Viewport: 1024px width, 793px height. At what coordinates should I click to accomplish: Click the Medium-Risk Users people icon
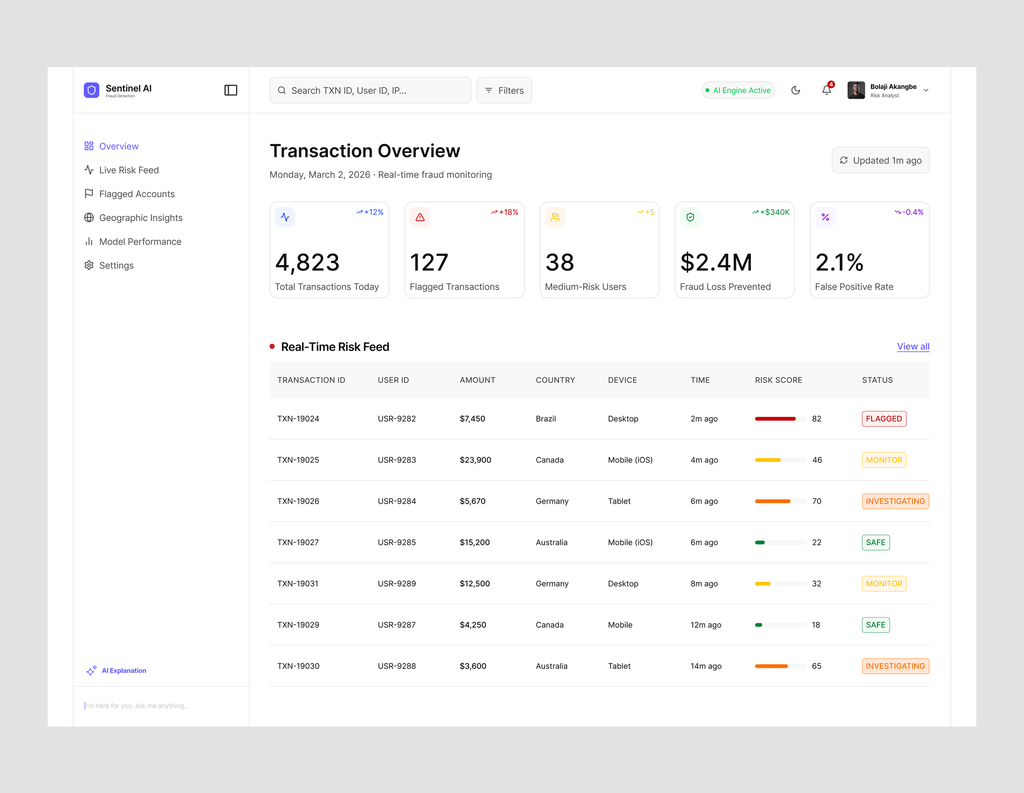point(555,217)
